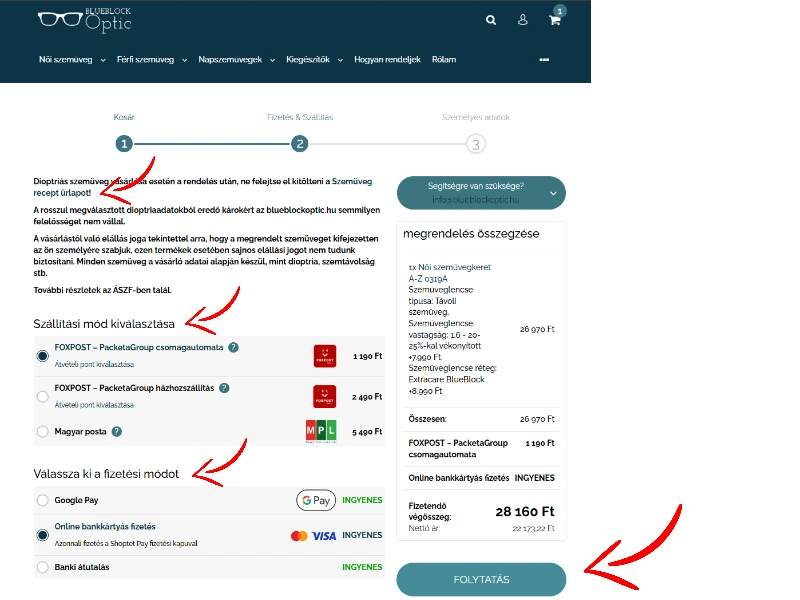Click help icon next to Magyar posta

pos(117,432)
